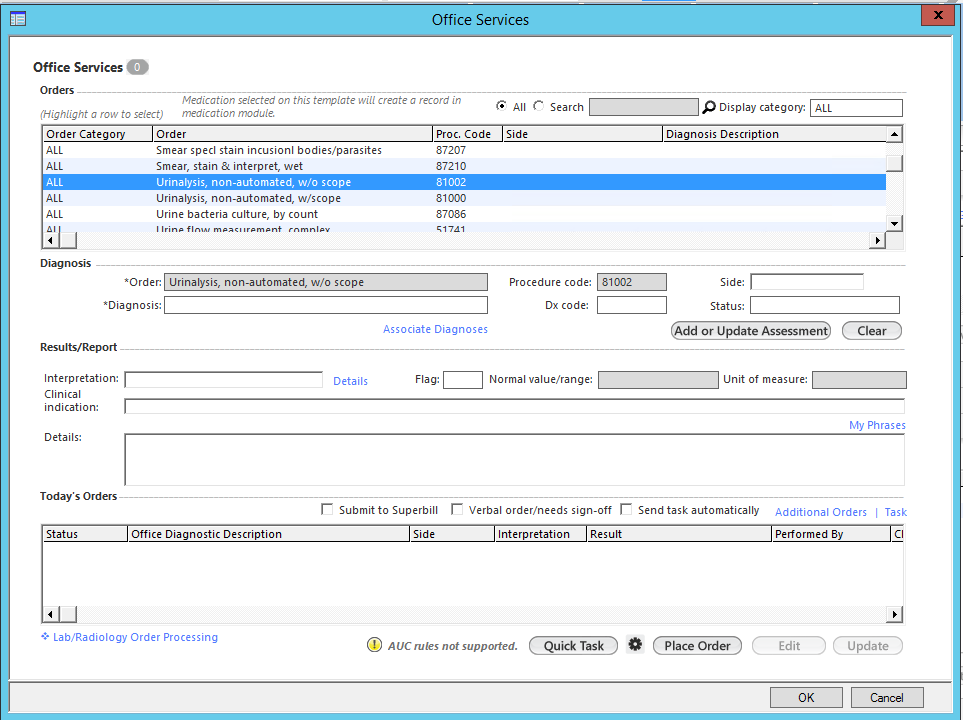Click the Office Diagnostic Description column header
Image resolution: width=963 pixels, height=720 pixels.
(x=268, y=534)
